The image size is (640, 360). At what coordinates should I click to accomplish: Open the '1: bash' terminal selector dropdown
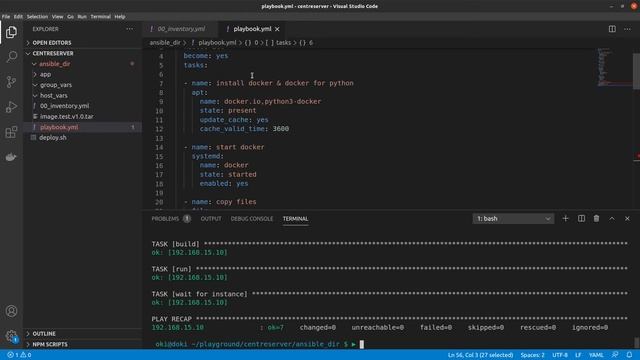(513, 219)
